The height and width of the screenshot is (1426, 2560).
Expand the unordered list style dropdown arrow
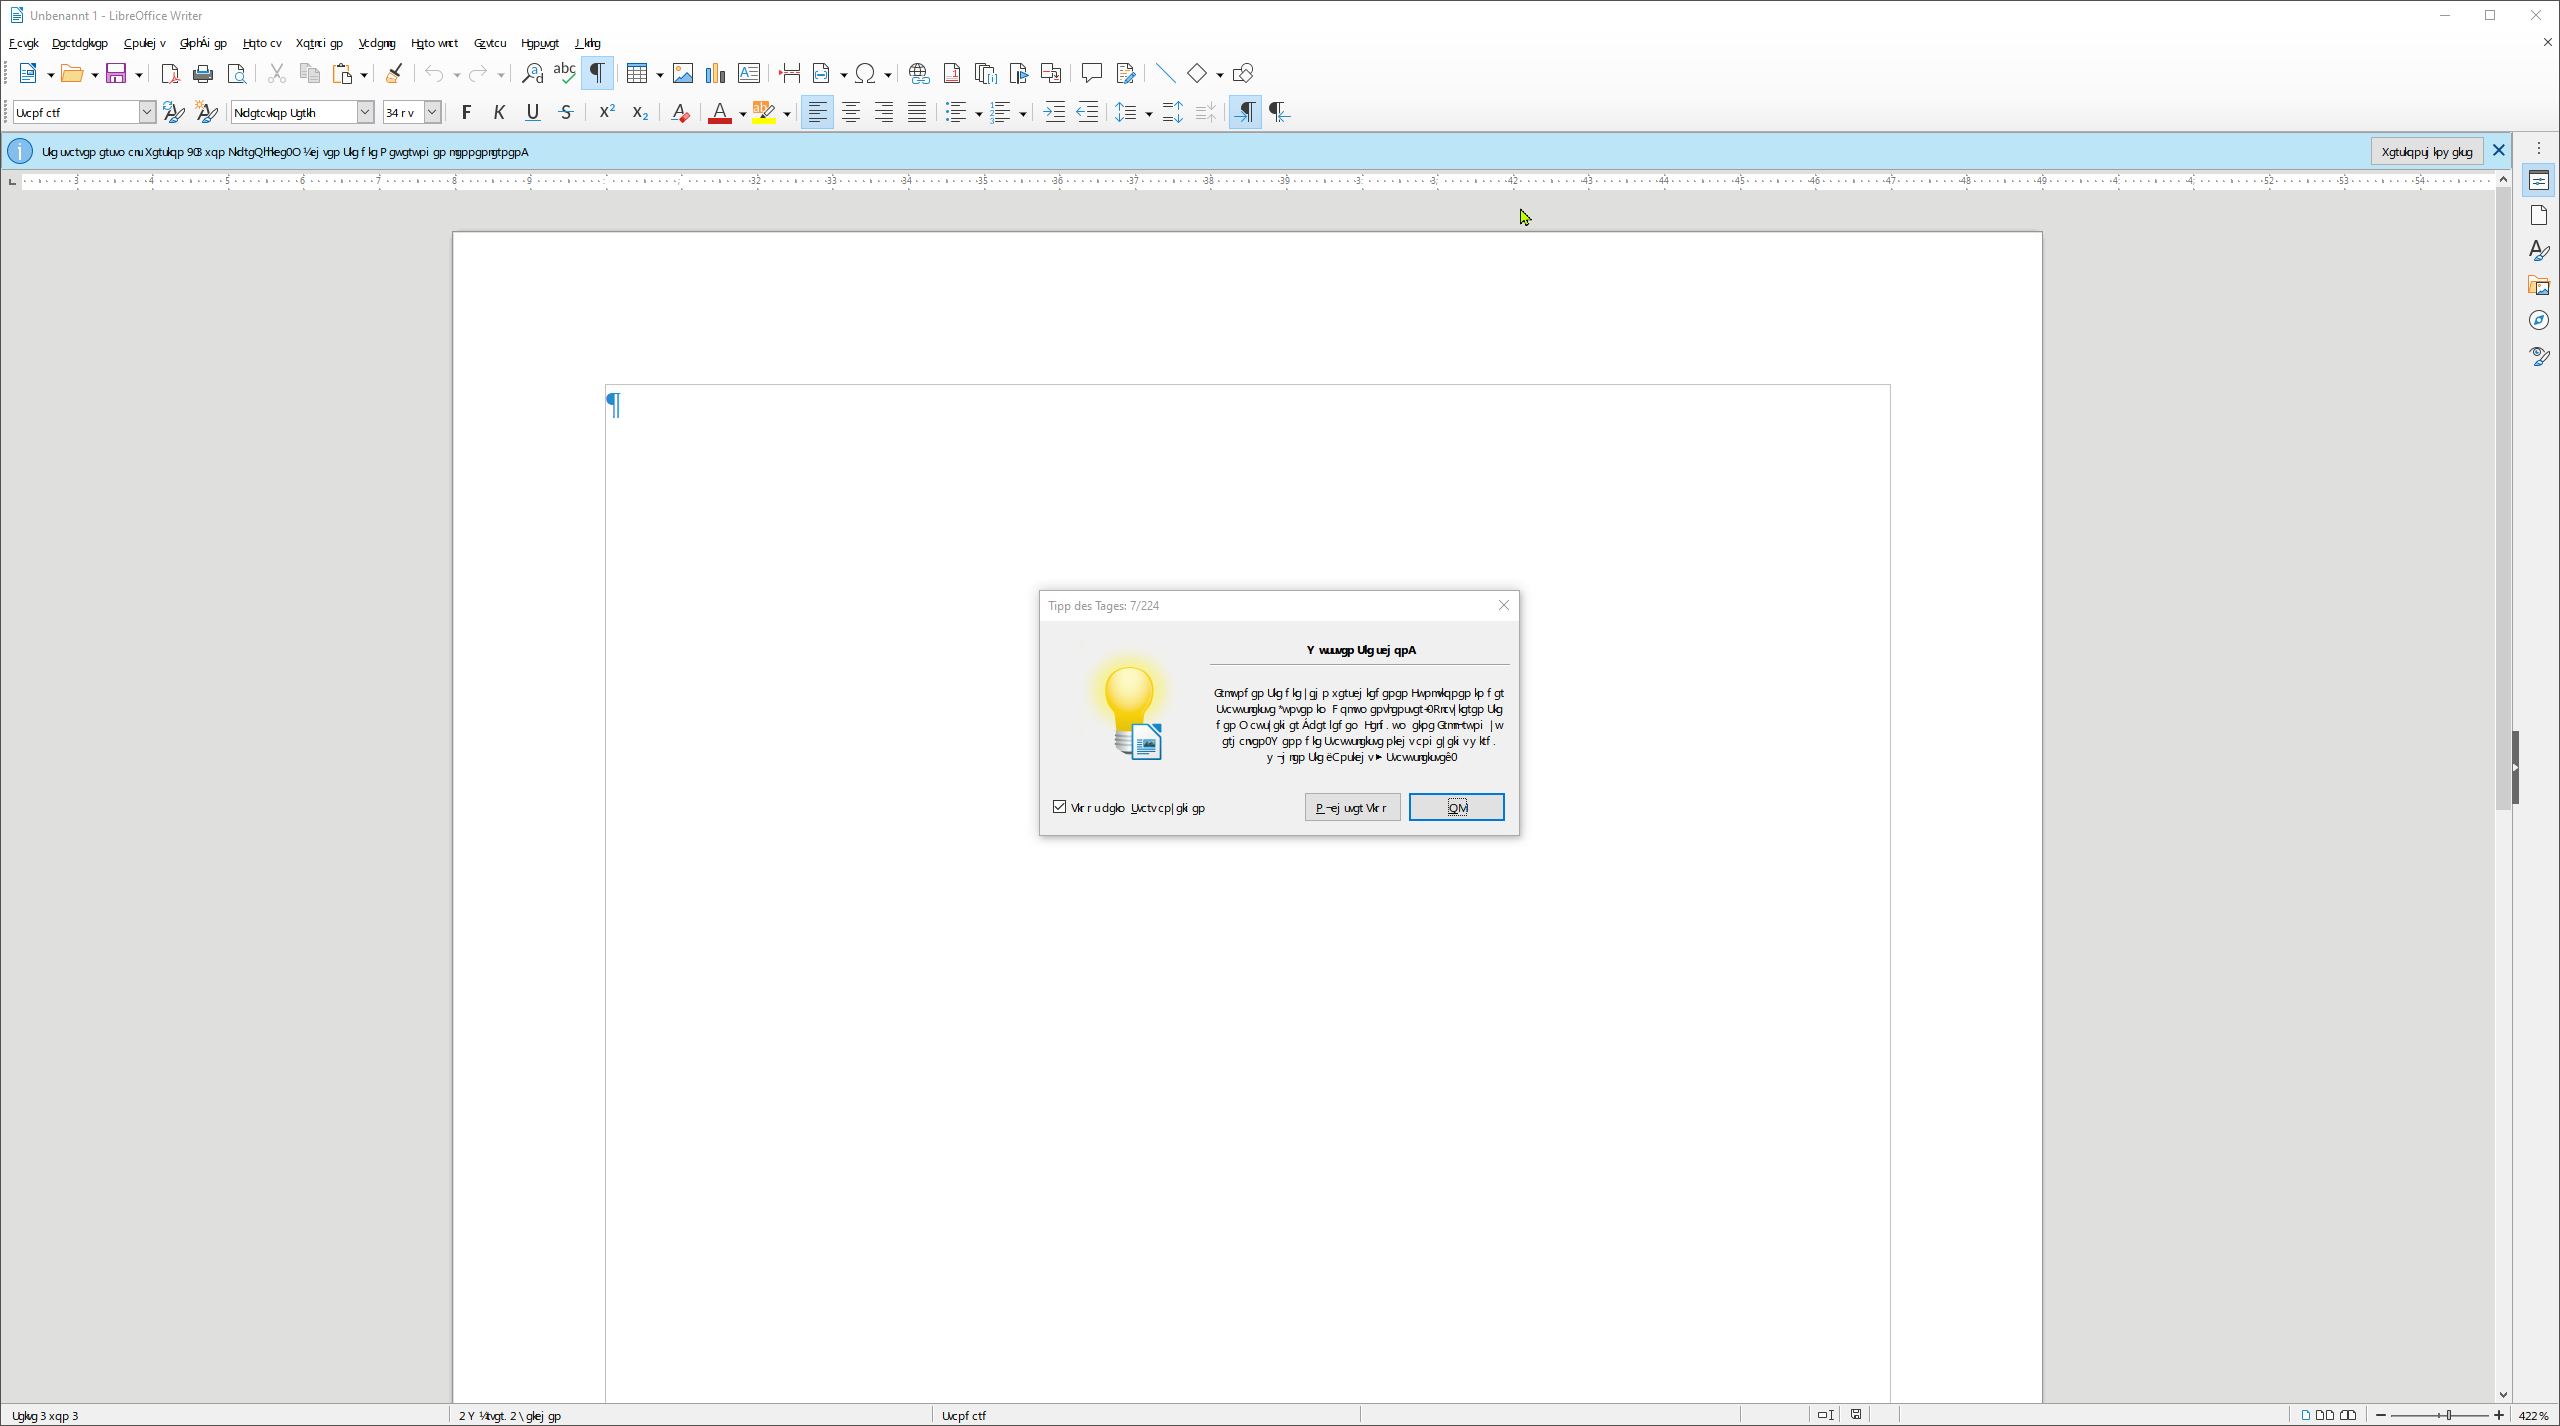point(978,113)
